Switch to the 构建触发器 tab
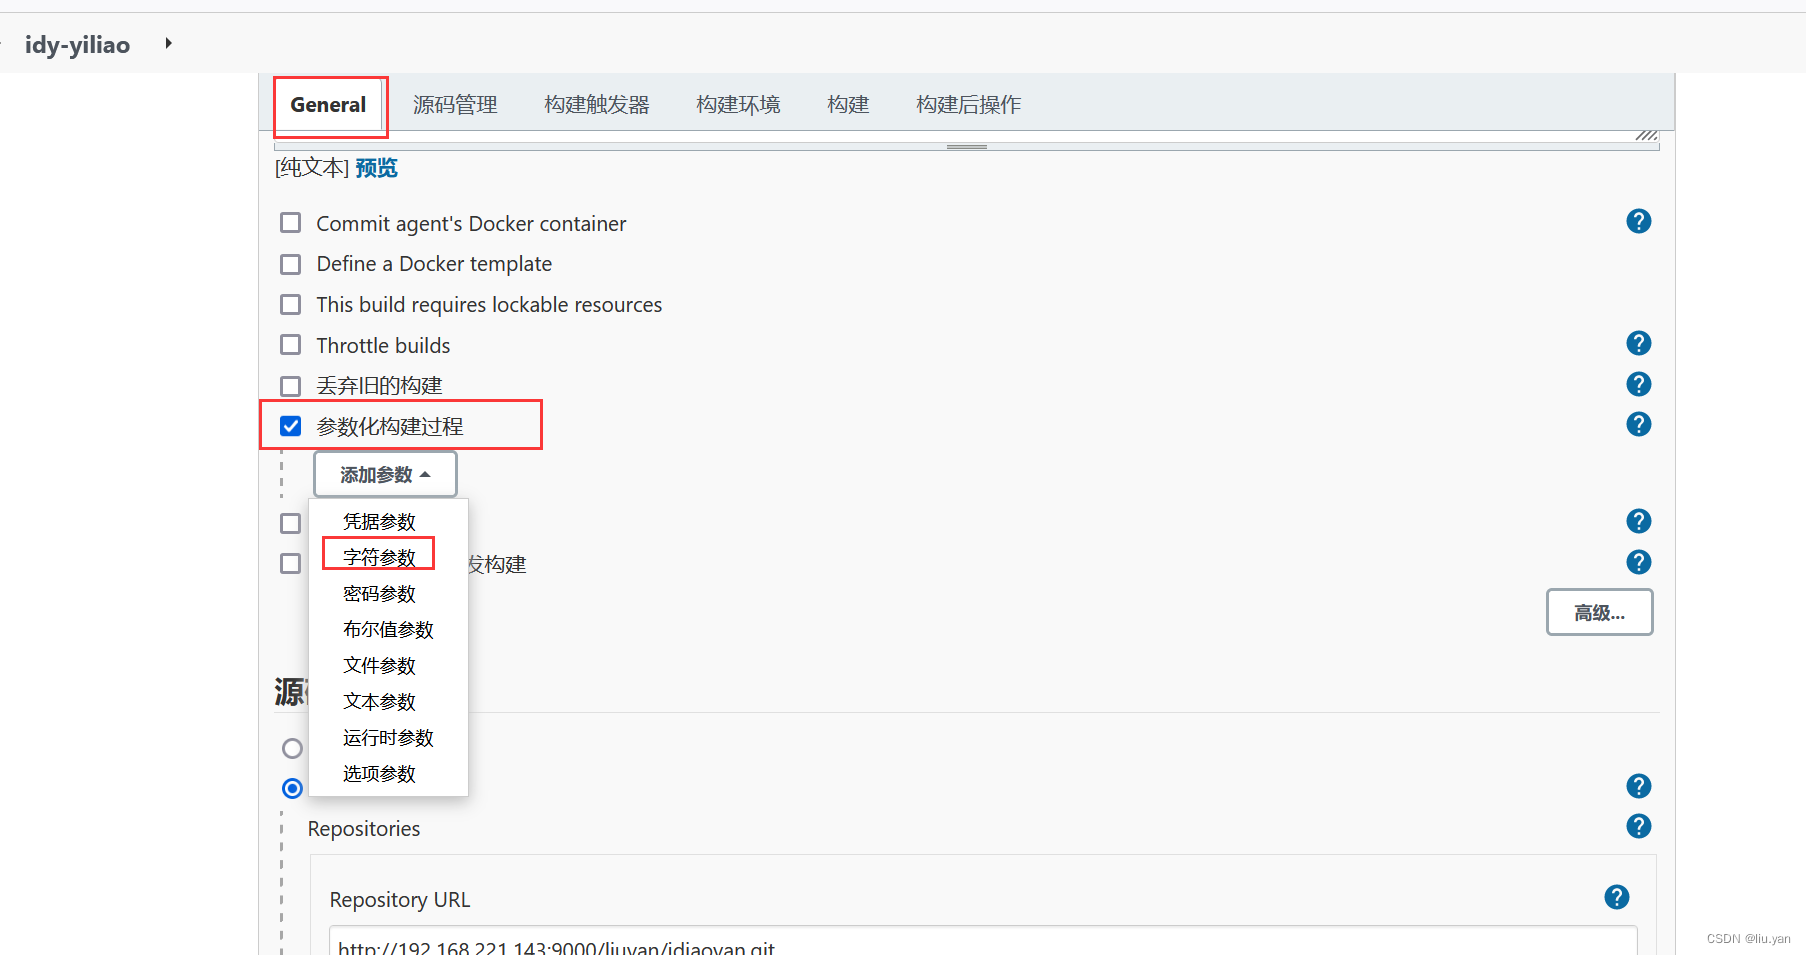Image resolution: width=1806 pixels, height=955 pixels. 597,105
